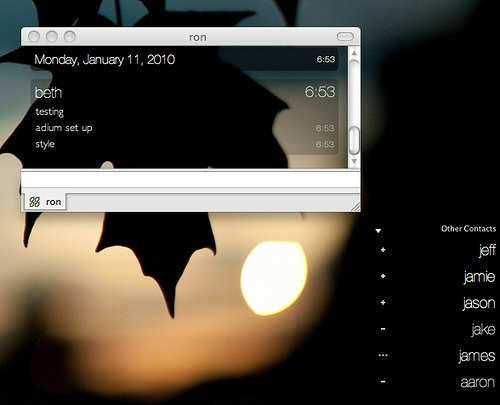Click the ron window title text

coord(198,37)
